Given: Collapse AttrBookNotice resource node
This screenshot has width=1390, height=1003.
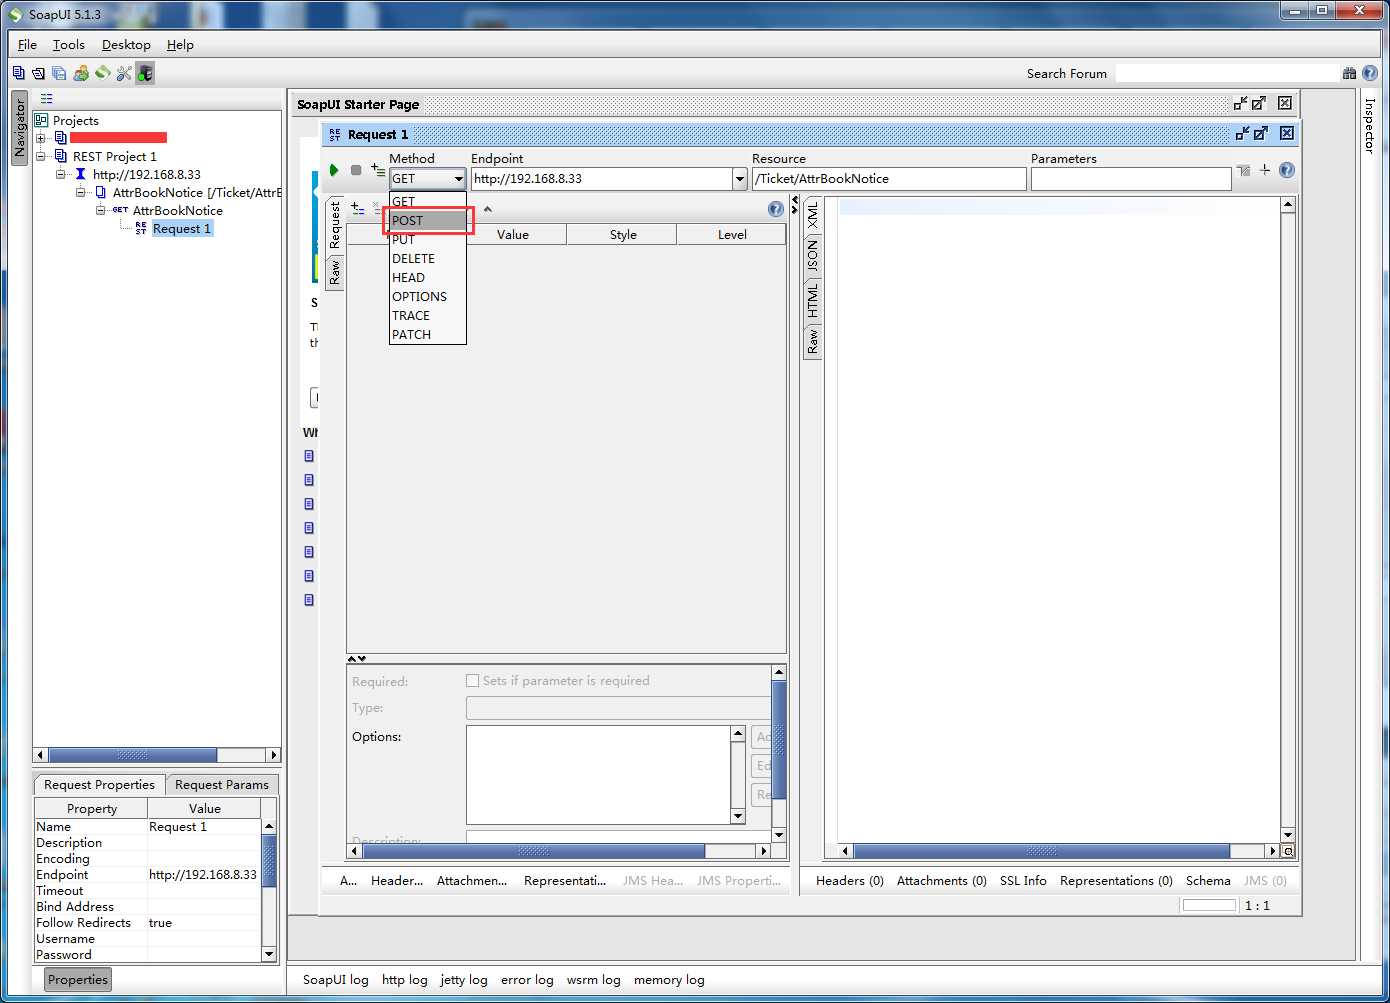Looking at the screenshot, I should point(81,192).
